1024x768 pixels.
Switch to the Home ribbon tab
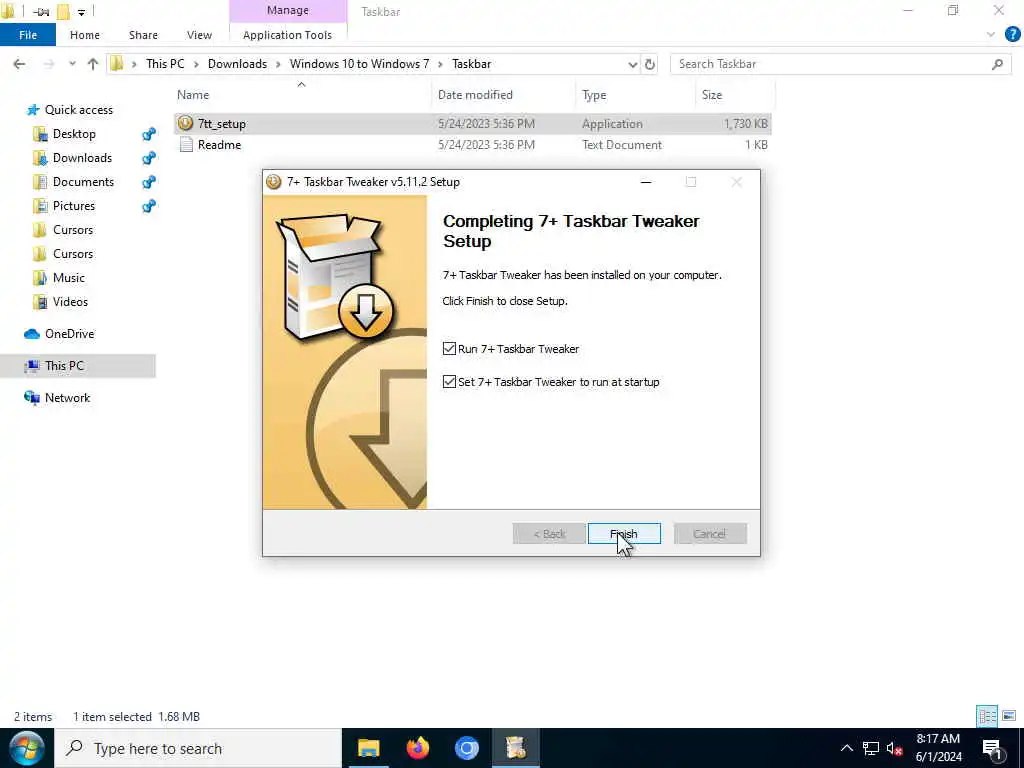tap(85, 35)
